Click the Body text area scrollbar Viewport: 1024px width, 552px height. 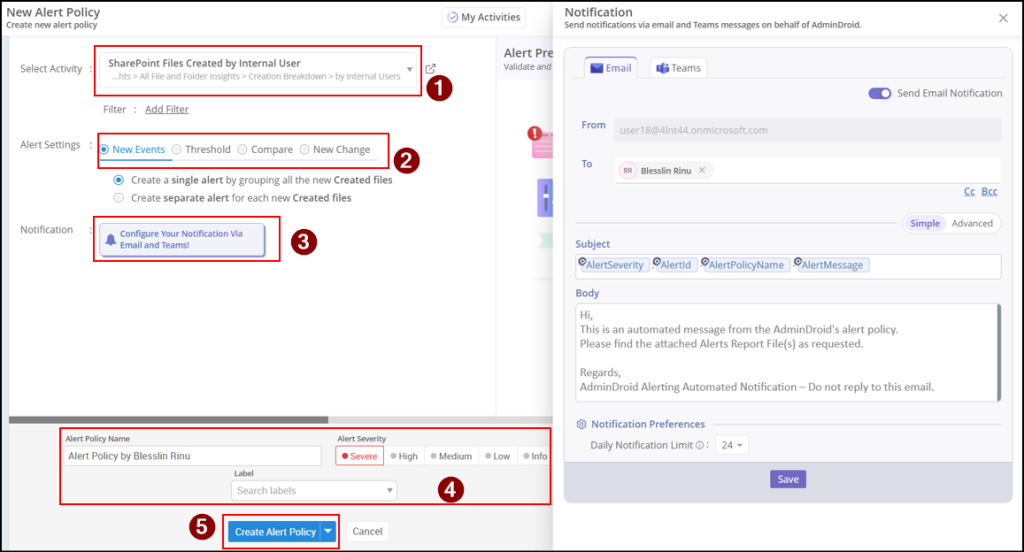click(999, 353)
